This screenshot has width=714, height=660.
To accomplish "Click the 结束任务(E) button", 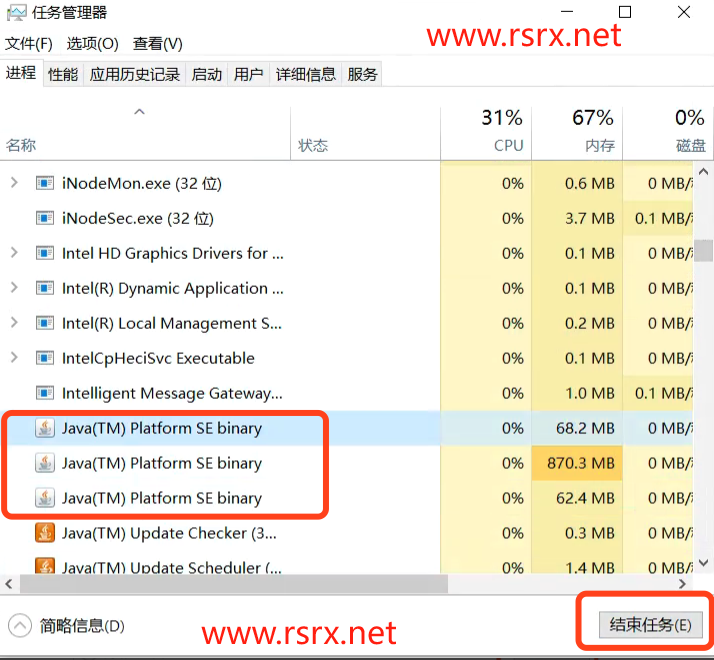I will tap(650, 624).
